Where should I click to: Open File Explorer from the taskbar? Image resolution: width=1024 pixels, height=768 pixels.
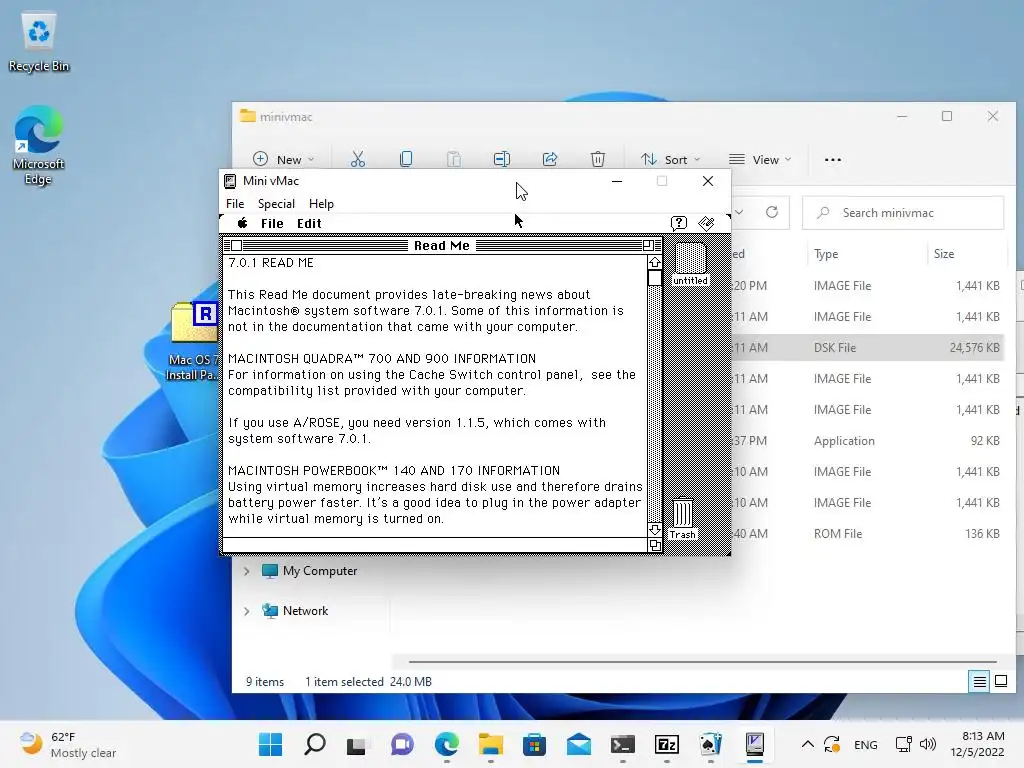coord(490,744)
